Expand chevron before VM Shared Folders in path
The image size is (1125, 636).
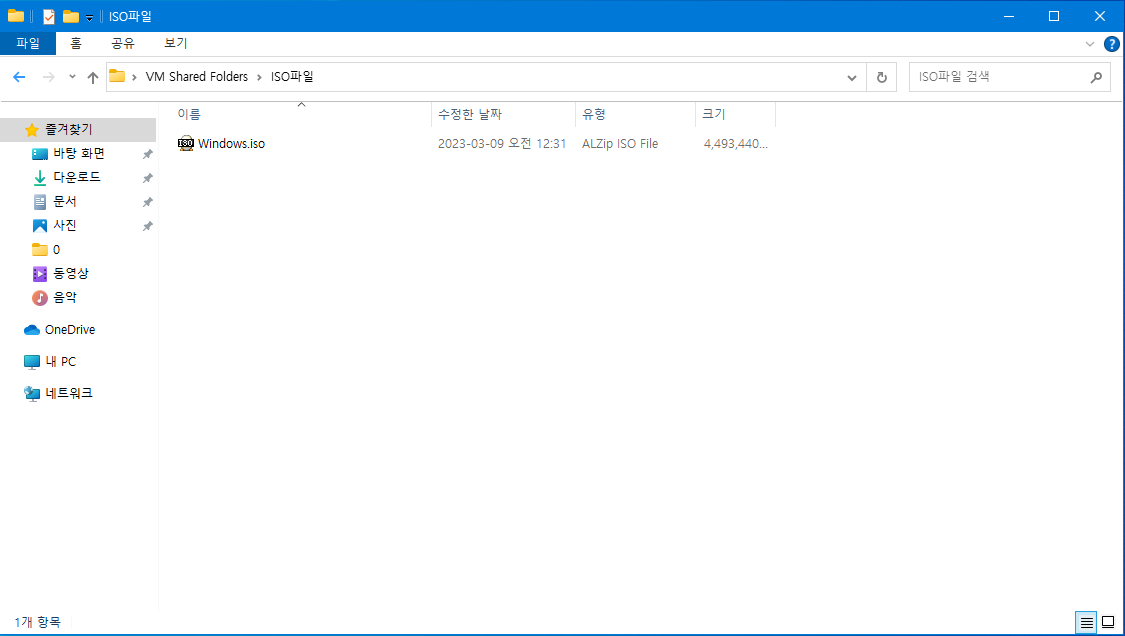pyautogui.click(x=134, y=78)
